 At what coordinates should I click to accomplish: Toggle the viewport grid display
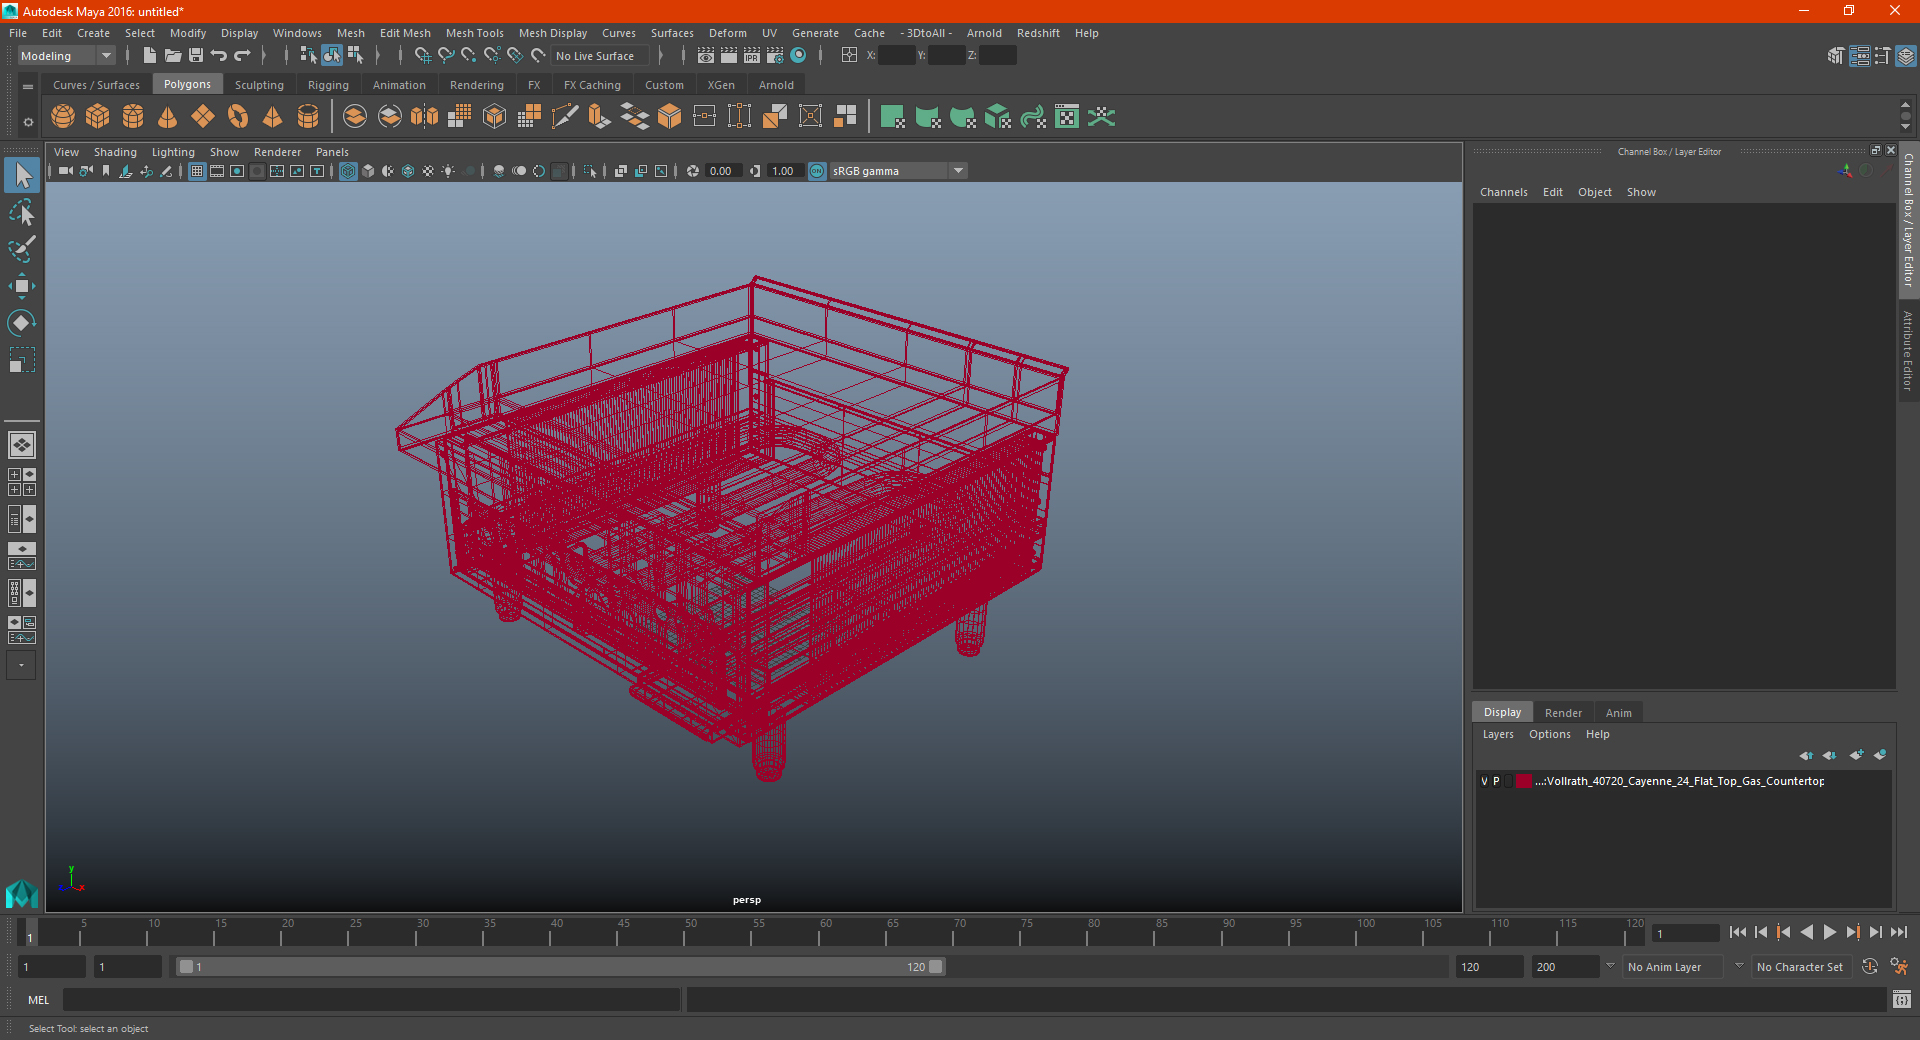[x=197, y=171]
